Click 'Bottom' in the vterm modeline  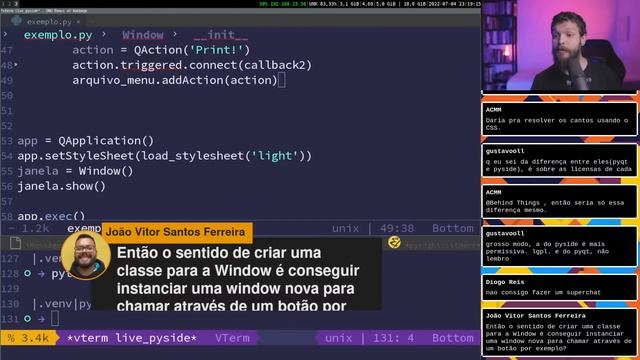pos(453,338)
